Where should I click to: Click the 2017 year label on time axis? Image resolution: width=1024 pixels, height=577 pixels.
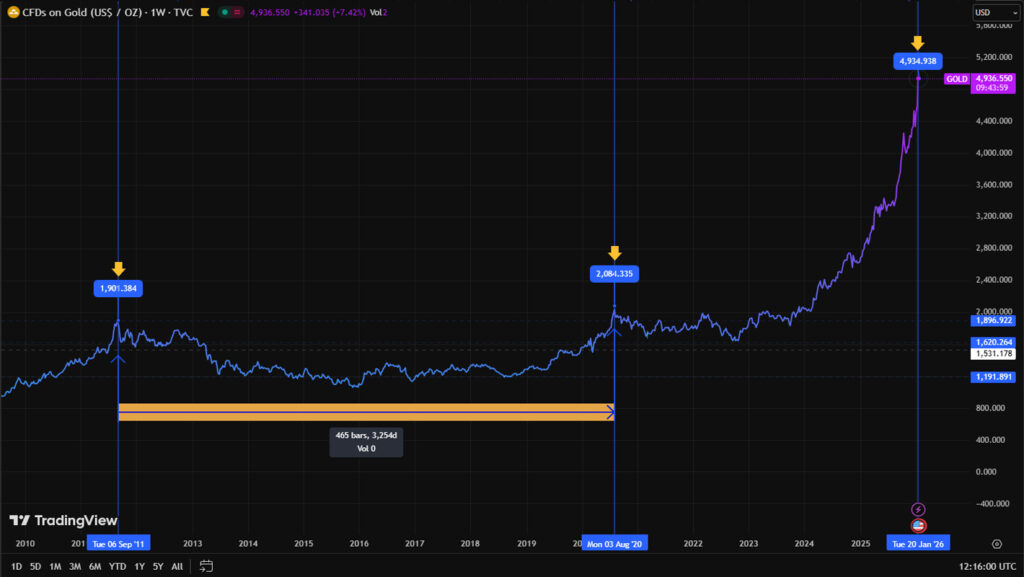(x=415, y=544)
